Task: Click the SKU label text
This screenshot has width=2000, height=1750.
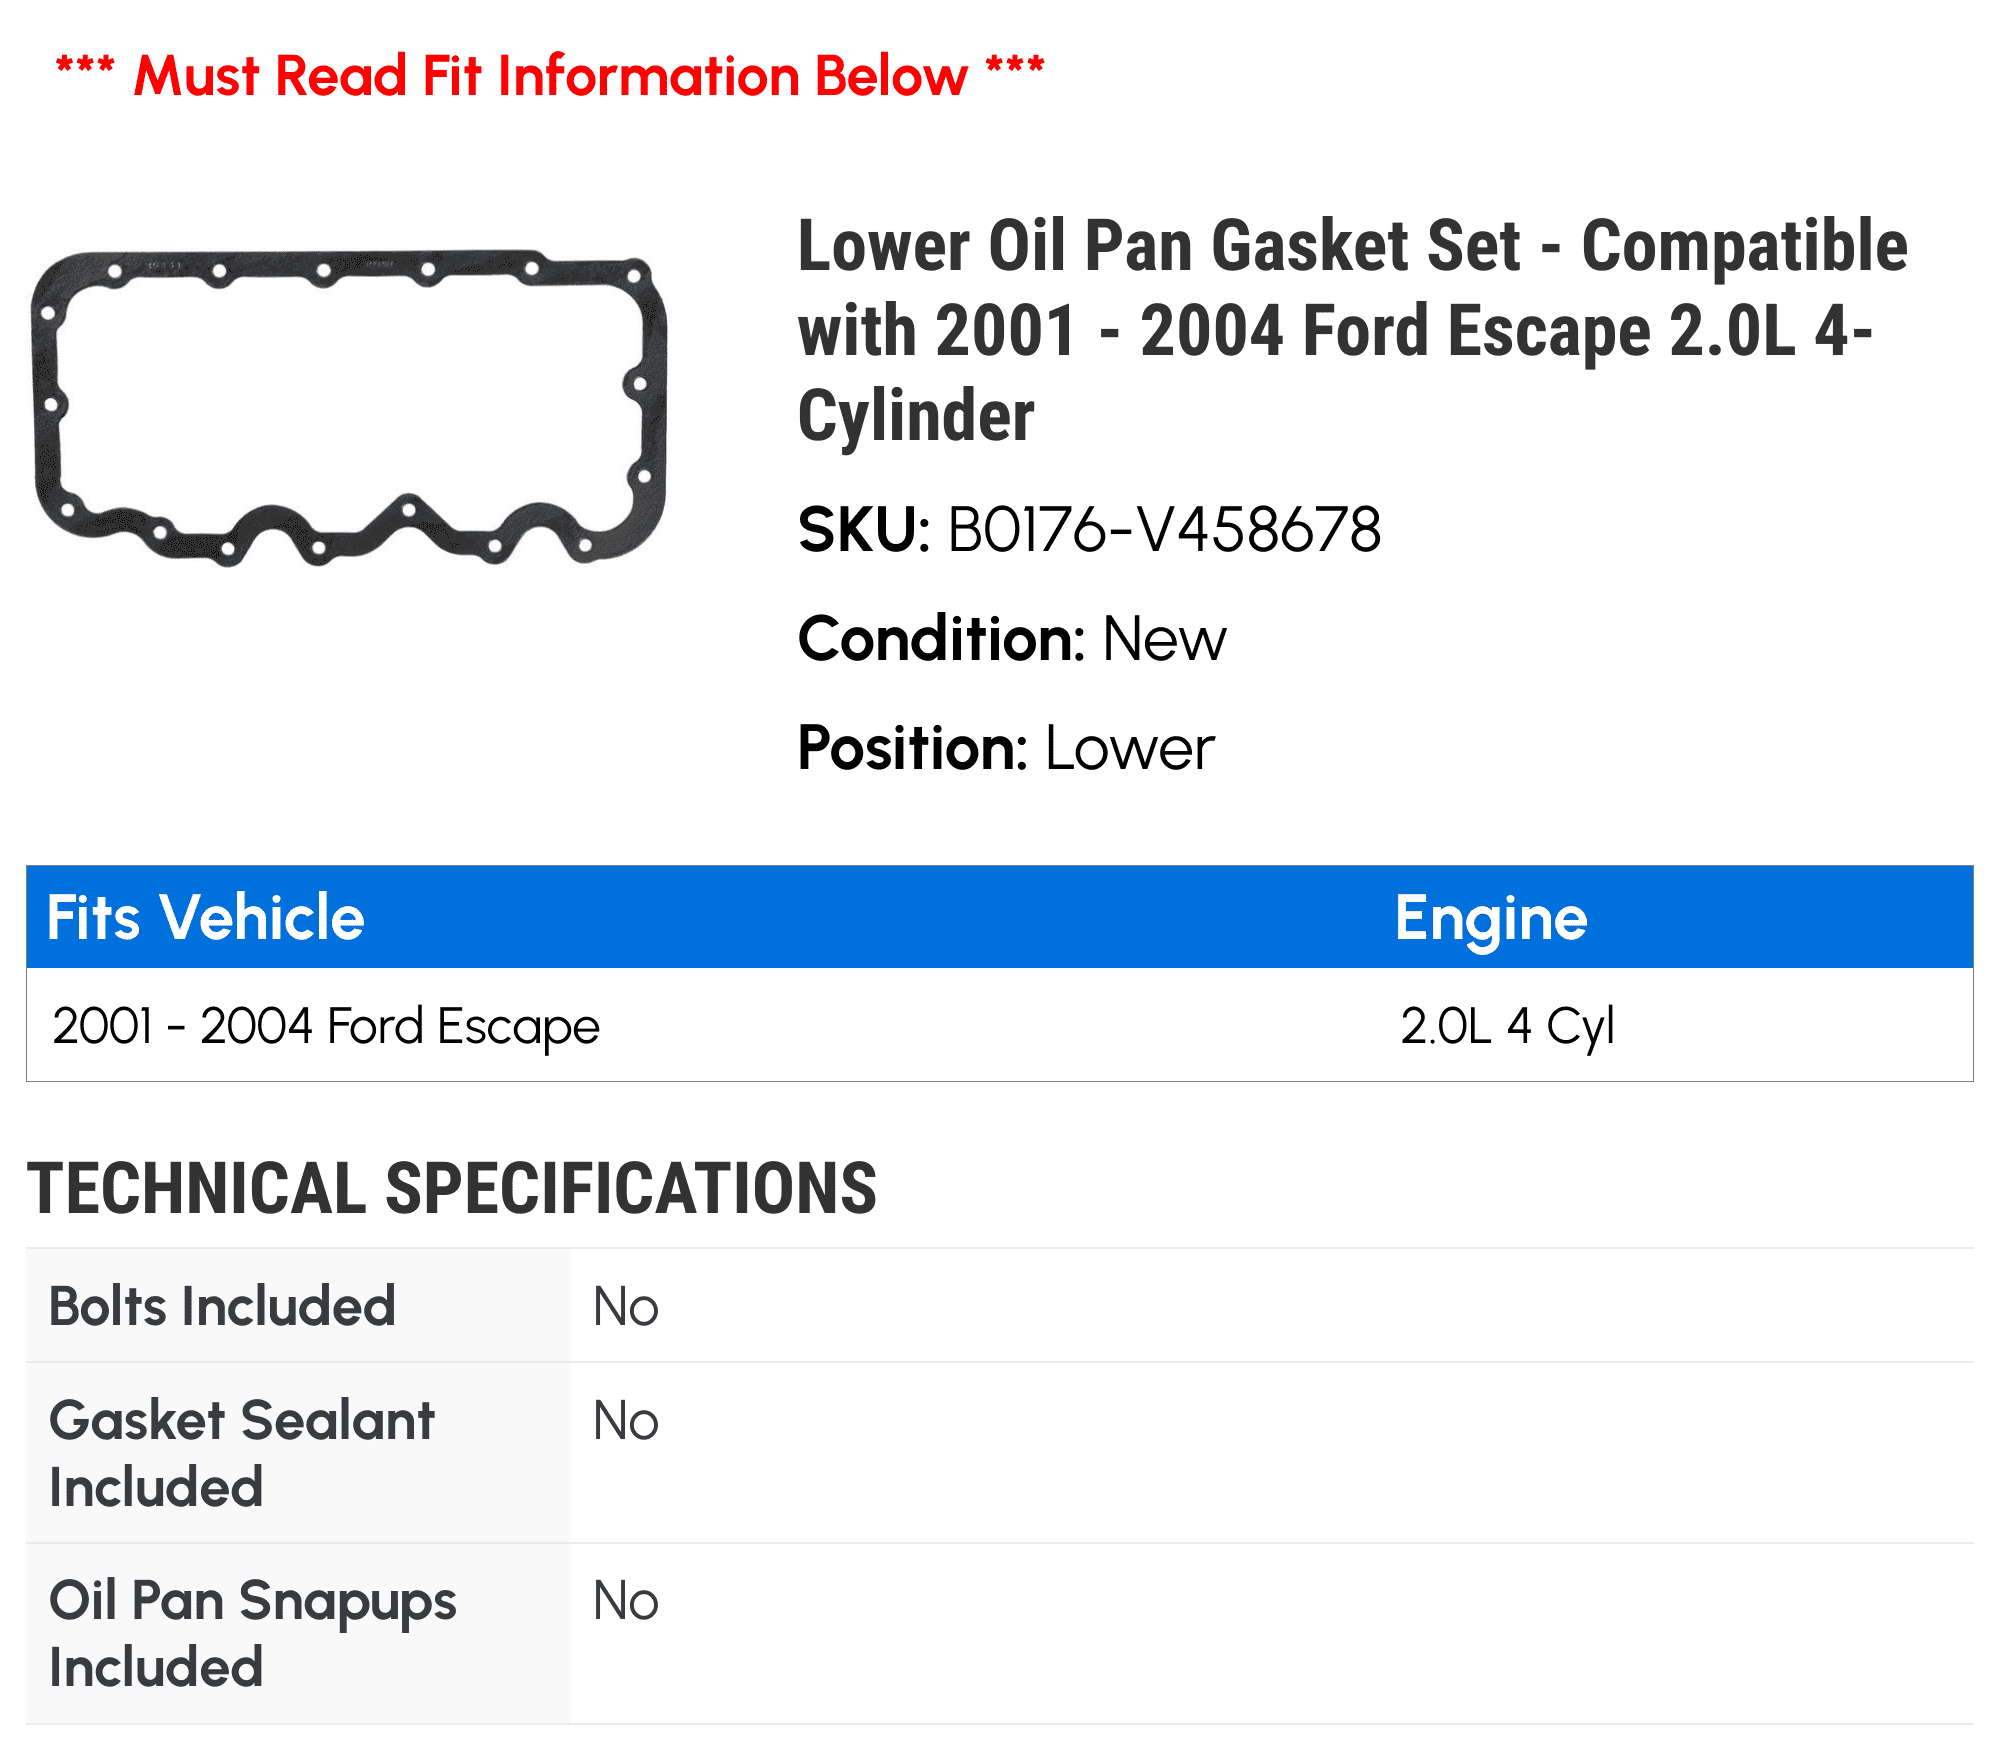Action: click(864, 530)
